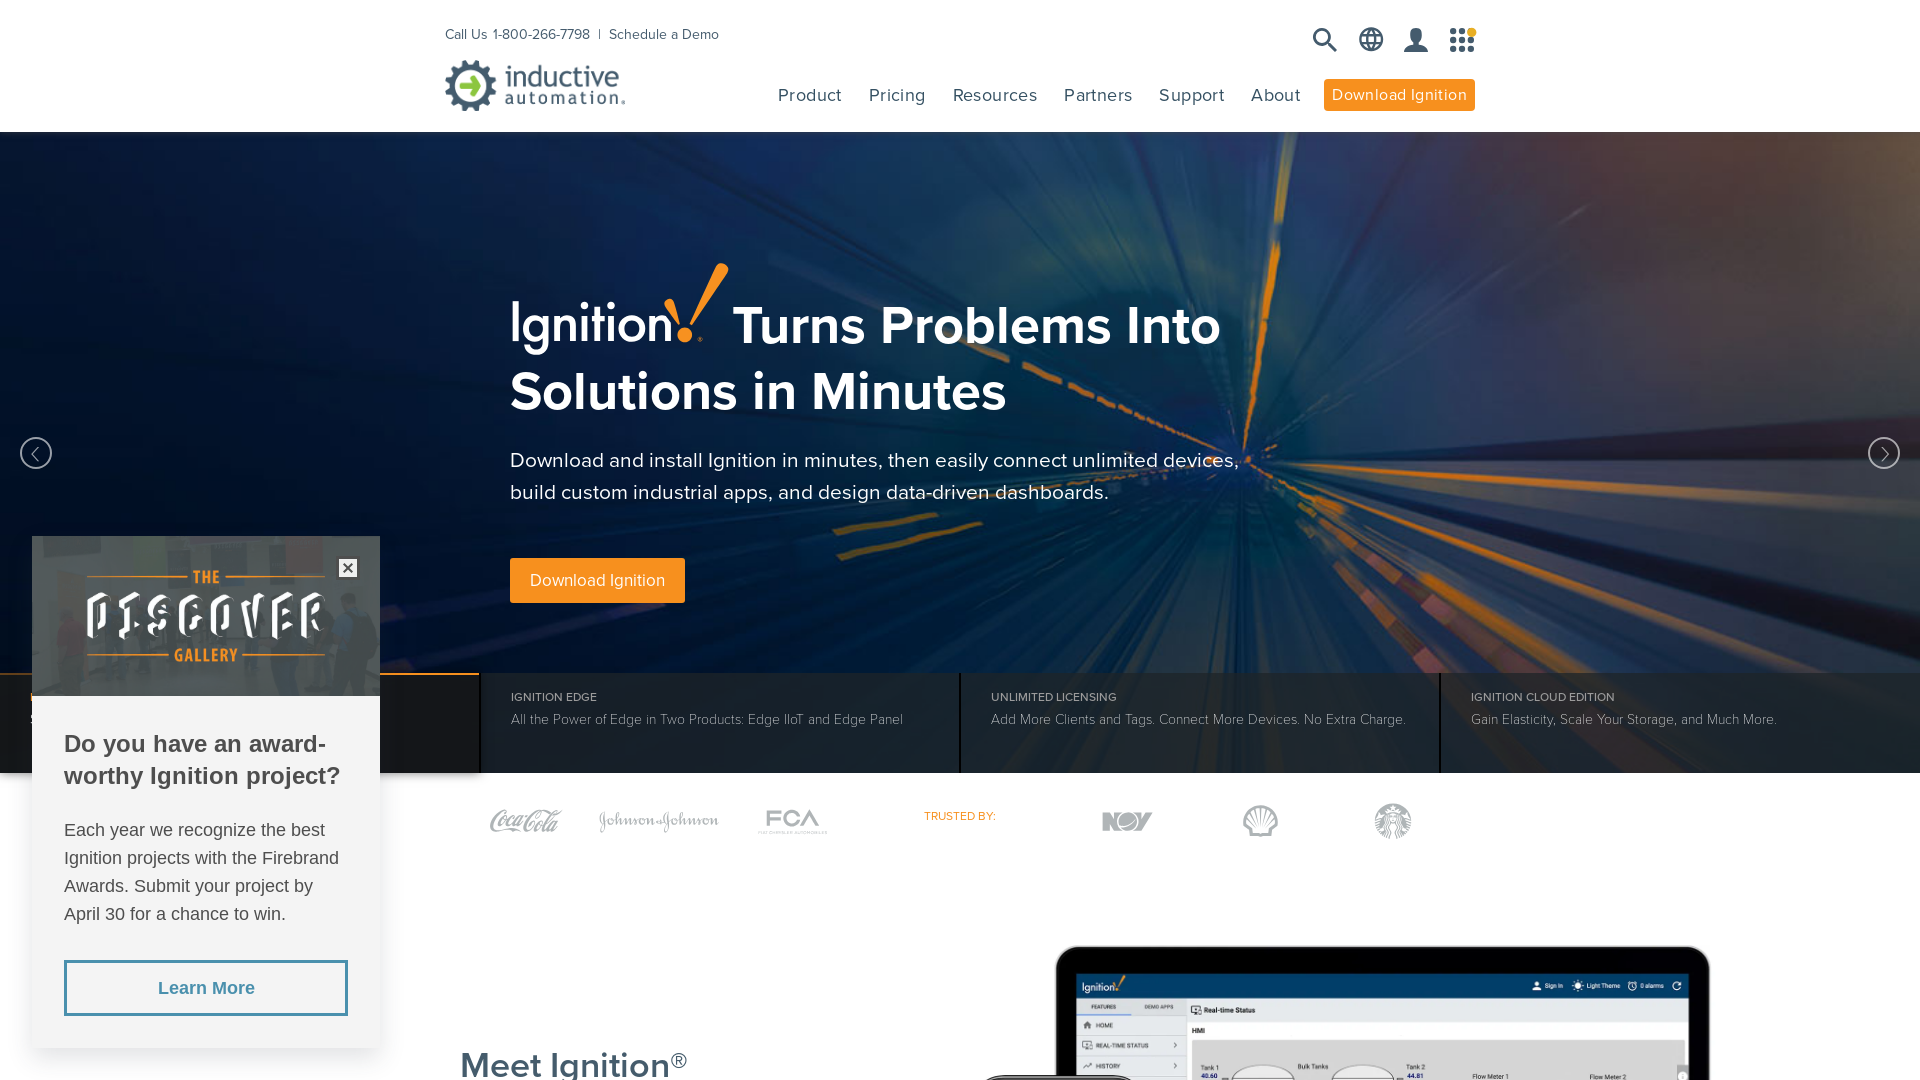Click the Download Ignition button
The image size is (1920, 1080).
coord(597,580)
